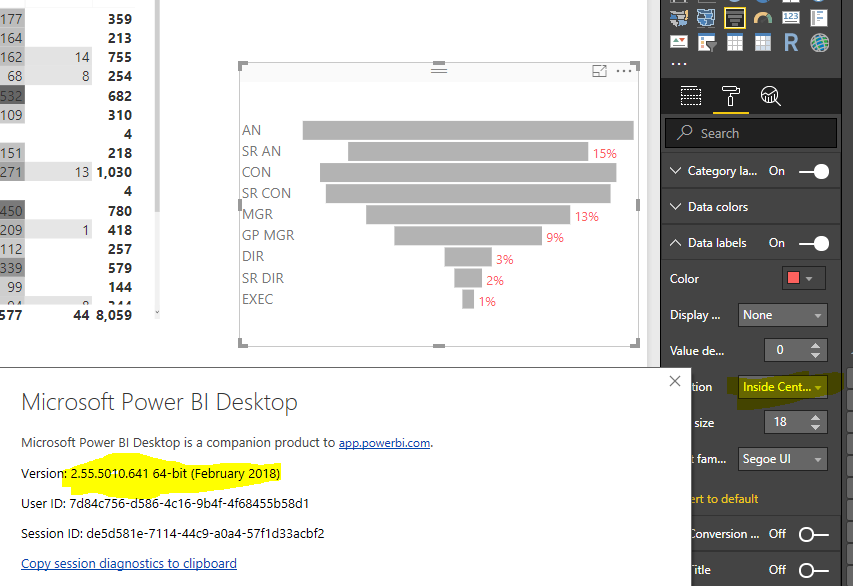Image resolution: width=853 pixels, height=586 pixels.
Task: Click the GP MGR funnel bar
Action: click(x=468, y=236)
